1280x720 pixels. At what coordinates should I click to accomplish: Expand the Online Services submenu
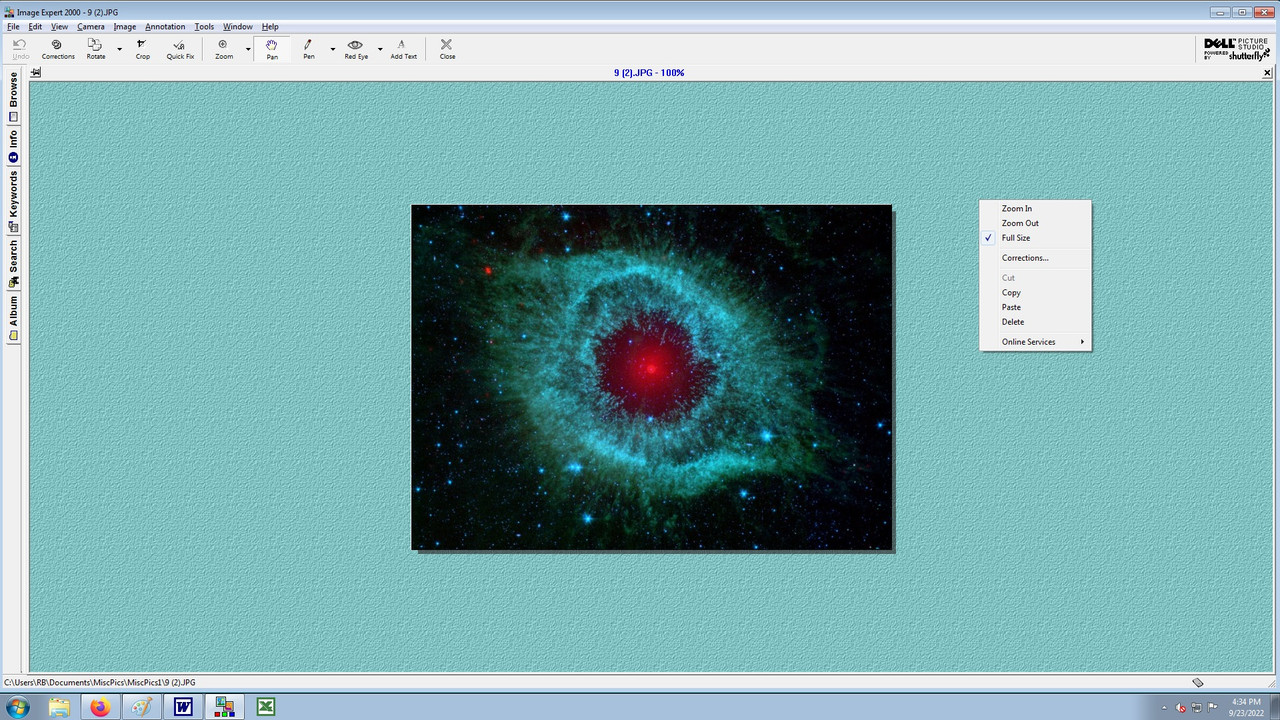pos(1035,342)
